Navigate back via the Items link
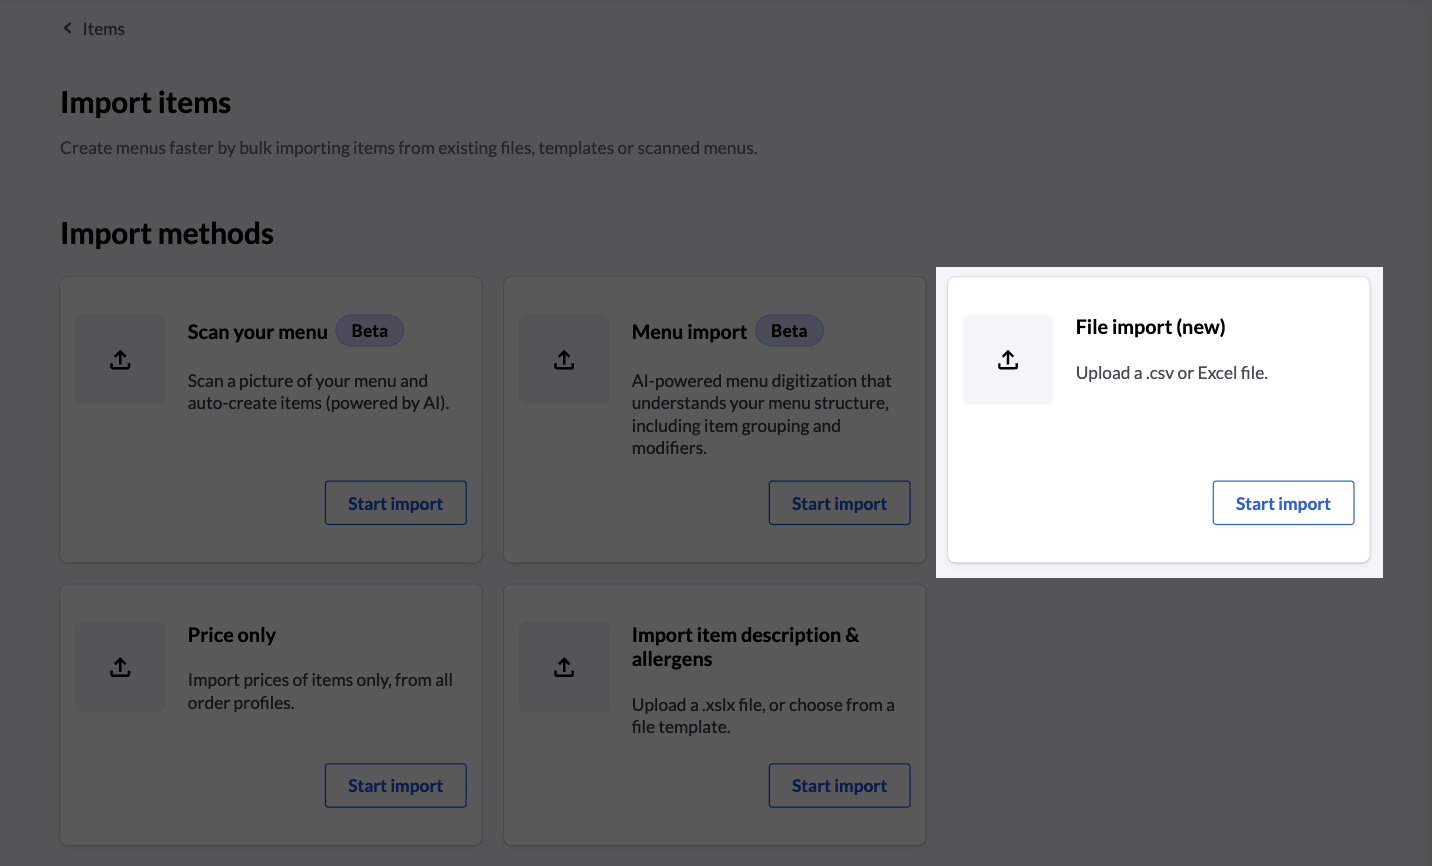 (104, 28)
